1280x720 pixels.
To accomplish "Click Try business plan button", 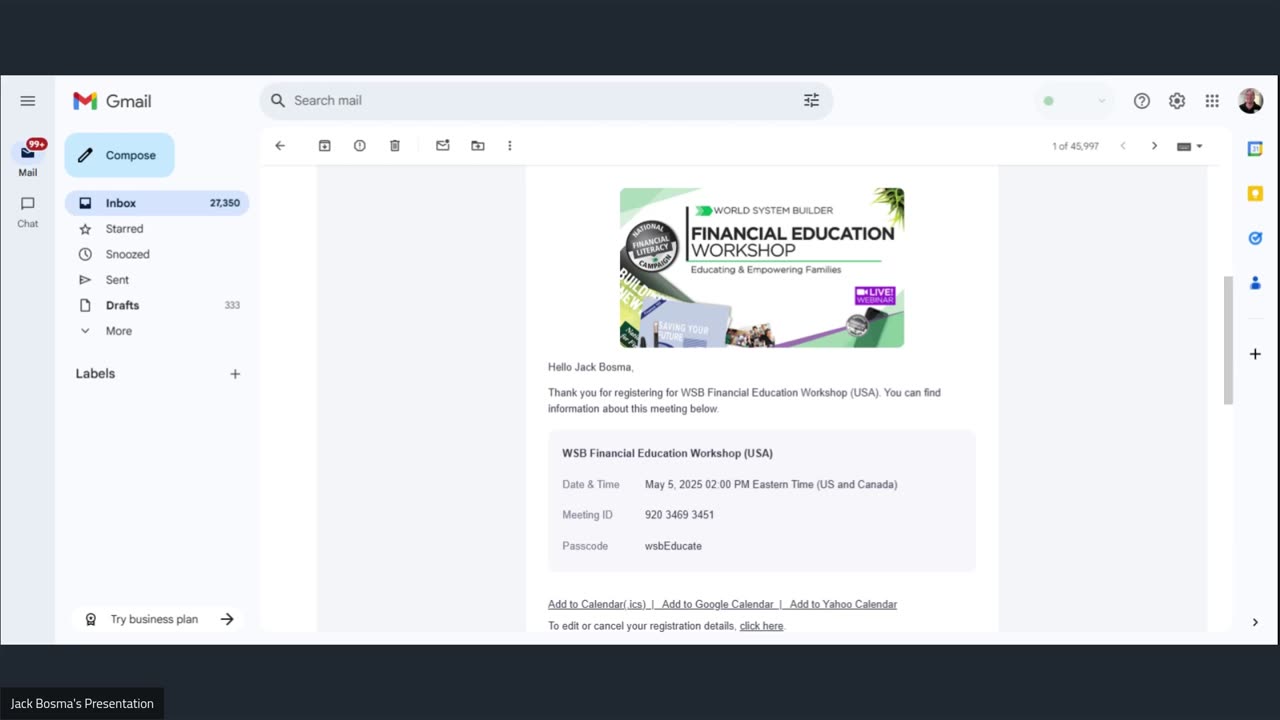I will [159, 619].
